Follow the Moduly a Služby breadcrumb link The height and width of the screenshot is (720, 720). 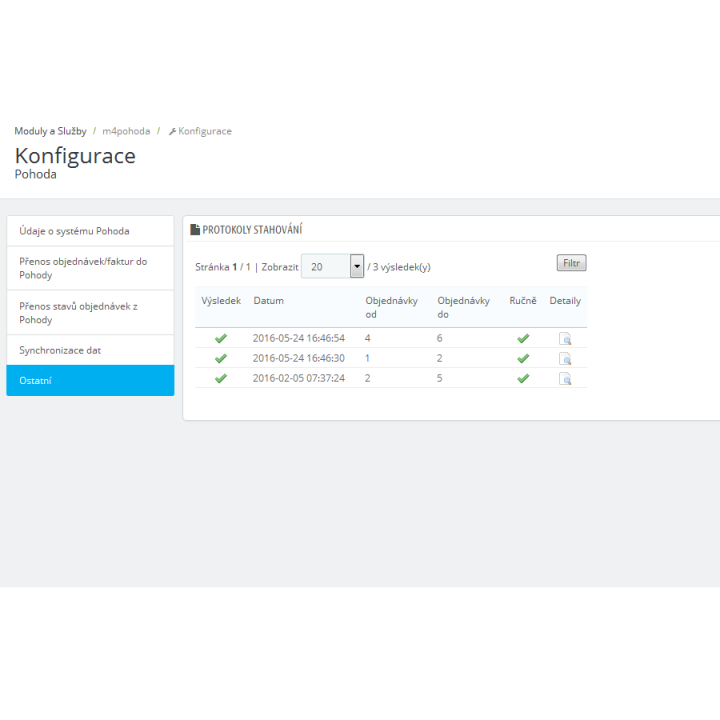[x=51, y=131]
